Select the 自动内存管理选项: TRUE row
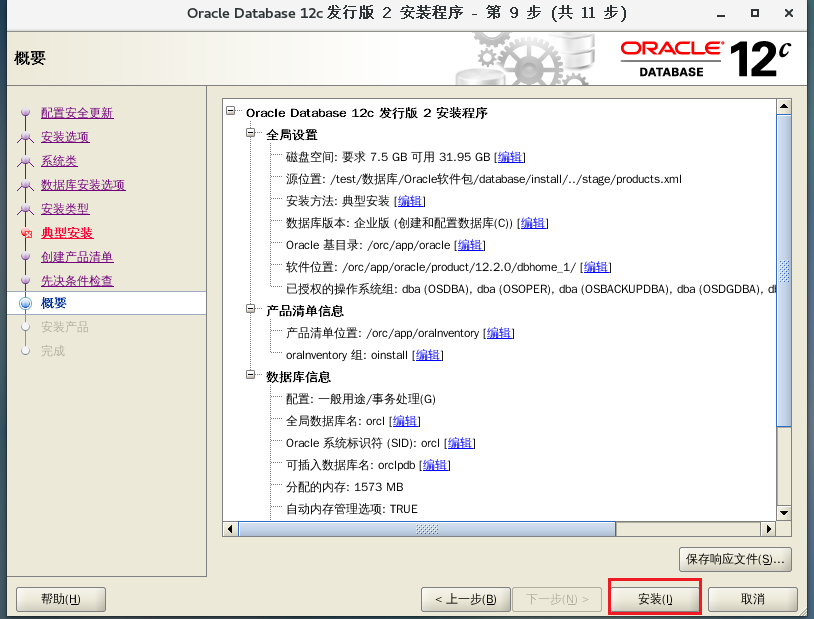Image resolution: width=814 pixels, height=619 pixels. [x=352, y=509]
